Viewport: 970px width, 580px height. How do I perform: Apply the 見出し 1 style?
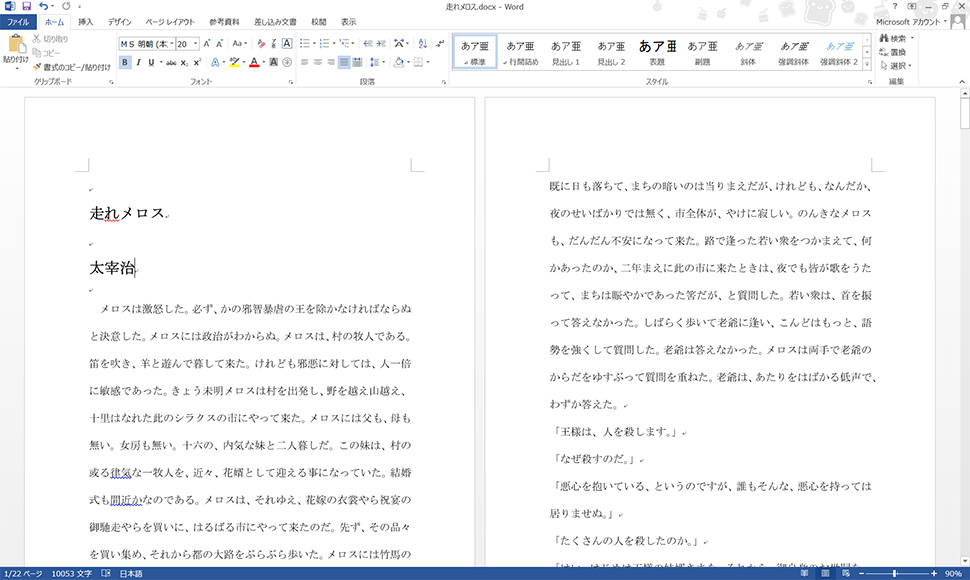[x=566, y=53]
